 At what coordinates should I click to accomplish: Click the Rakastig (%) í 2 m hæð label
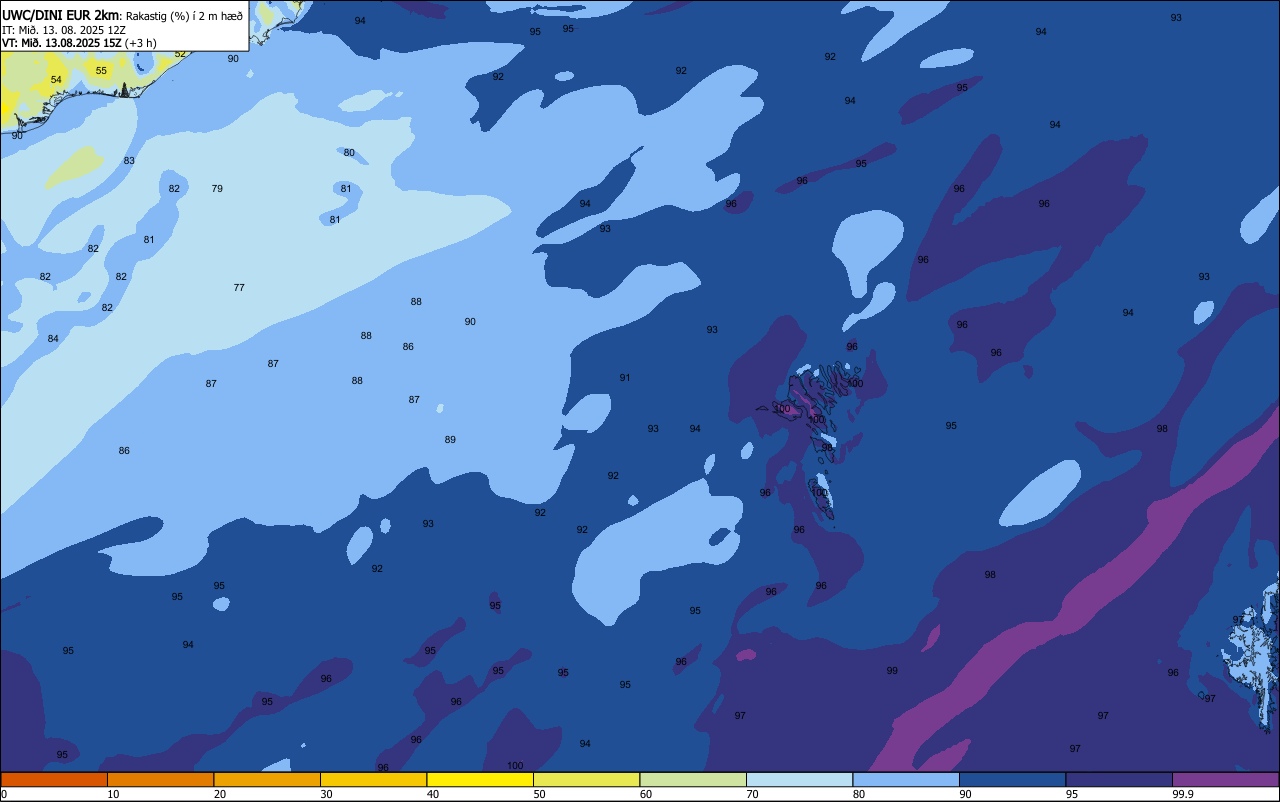[184, 16]
